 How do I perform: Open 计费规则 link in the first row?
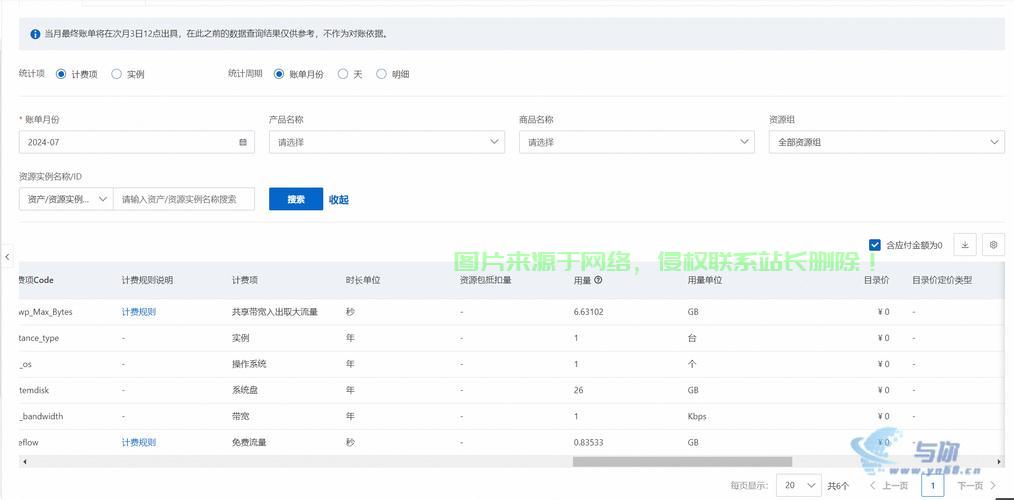point(139,312)
